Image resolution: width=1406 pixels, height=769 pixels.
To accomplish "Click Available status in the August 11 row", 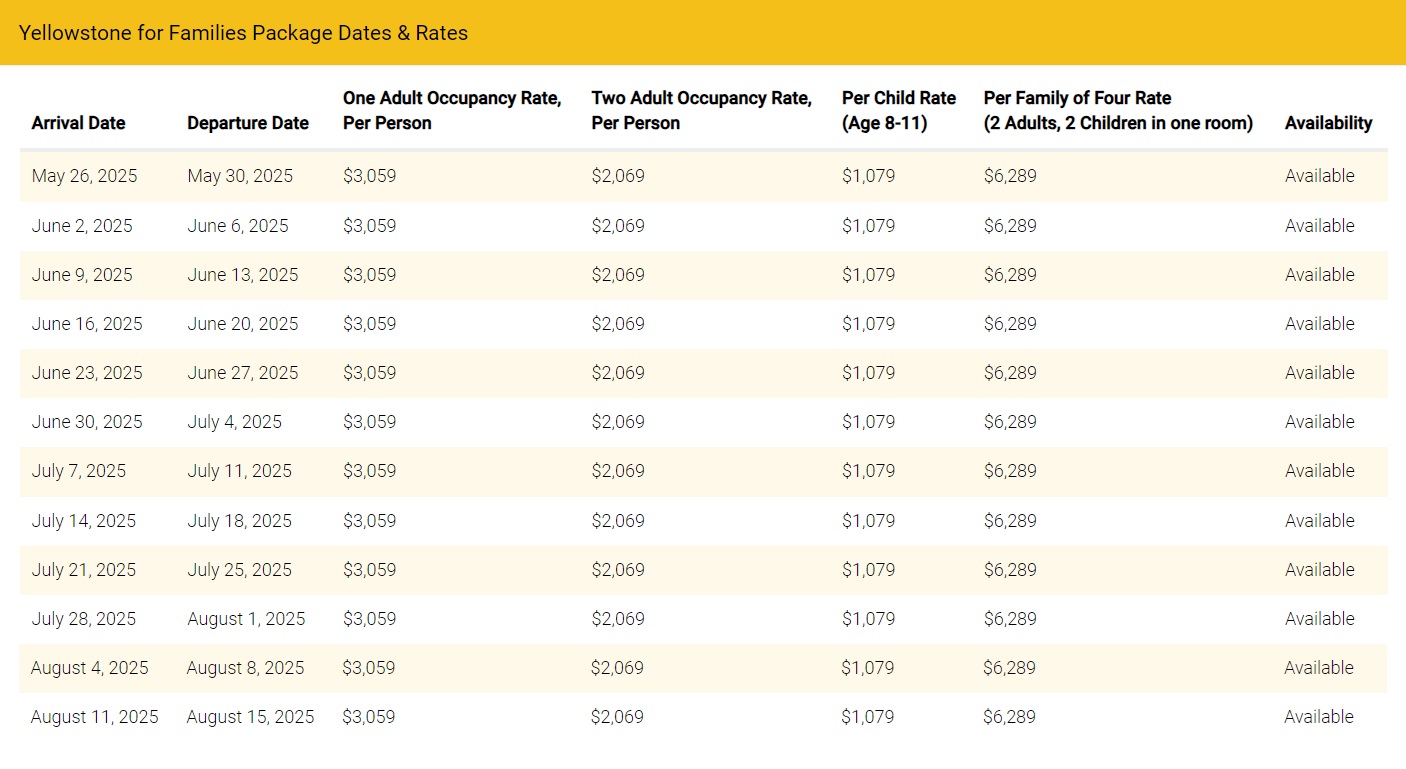I will pos(1319,717).
